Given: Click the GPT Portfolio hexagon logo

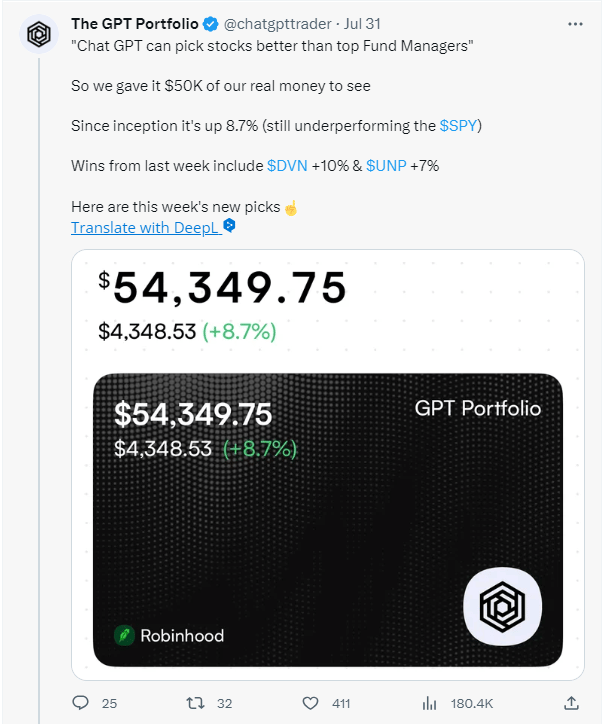Looking at the screenshot, I should (502, 607).
